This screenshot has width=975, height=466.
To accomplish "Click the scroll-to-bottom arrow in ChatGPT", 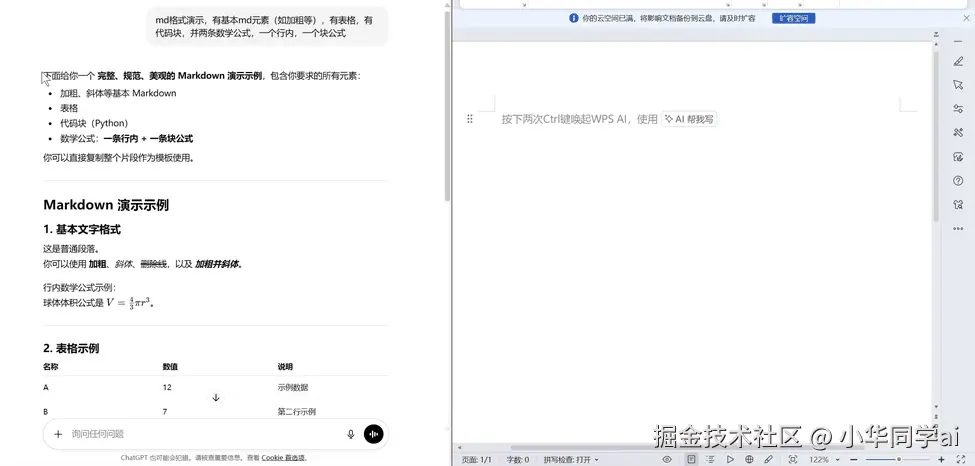I will point(216,398).
